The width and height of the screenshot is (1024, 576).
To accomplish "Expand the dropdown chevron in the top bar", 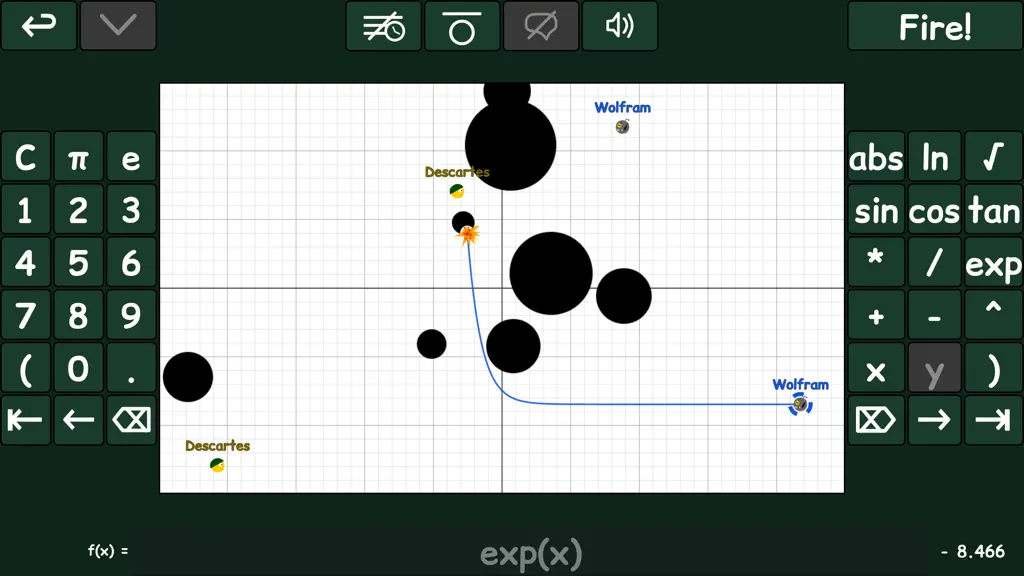I will pos(118,25).
